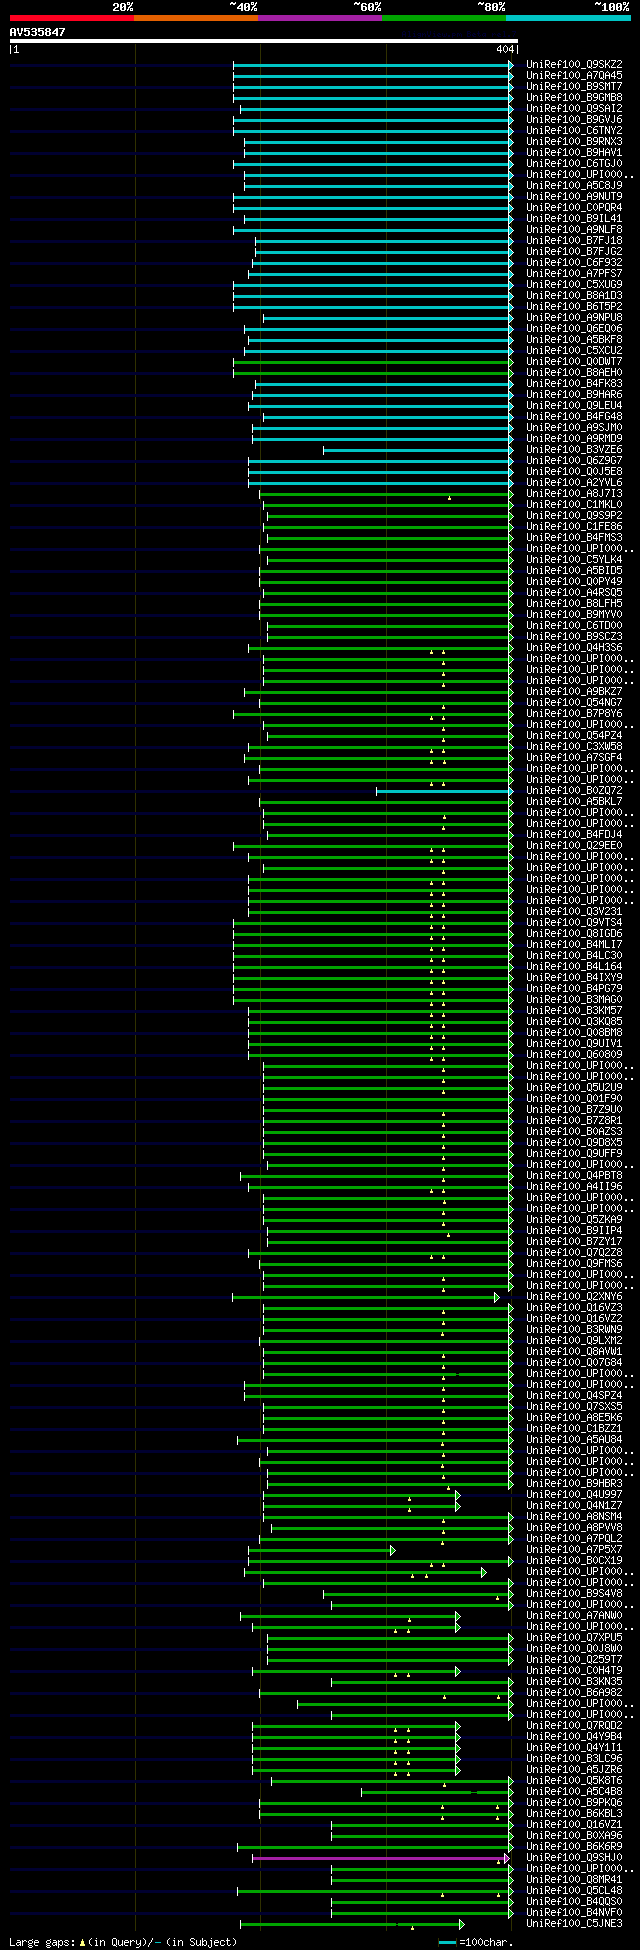
Task: Click the UniRef100_B4FMS3 label
Action: pyautogui.click(x=574, y=538)
